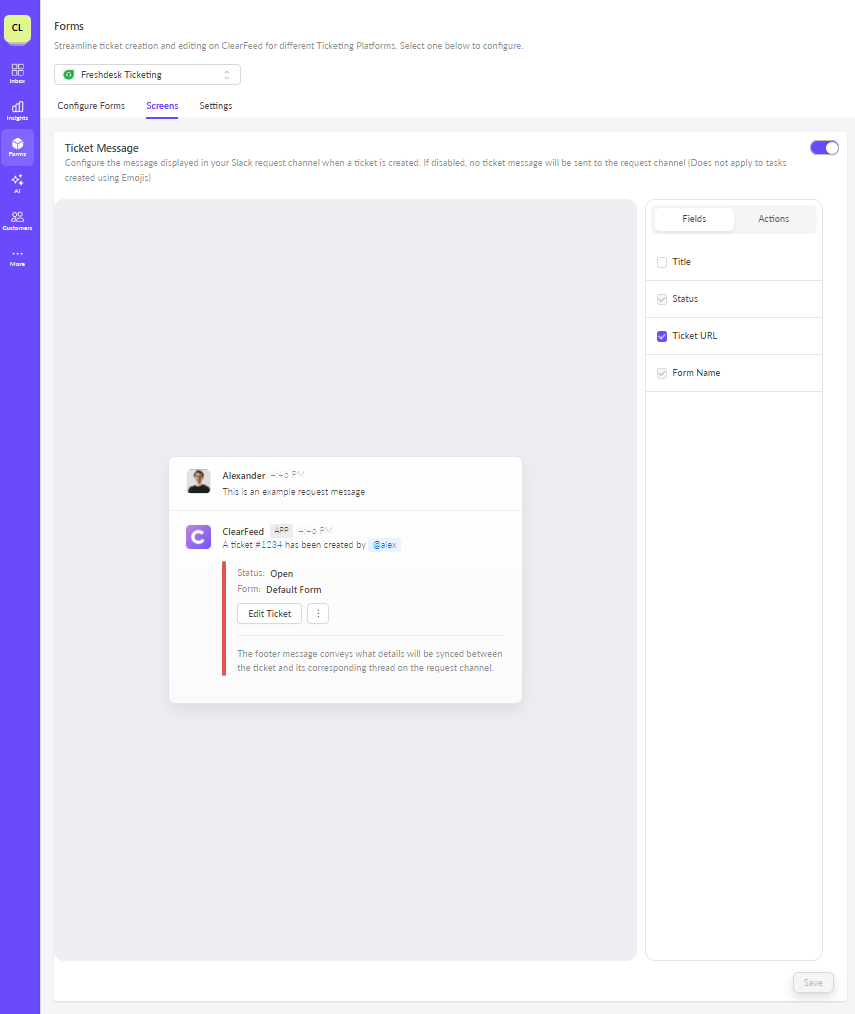Open the Freshdesk Ticketing platform dropdown
Viewport: 855px width, 1014px height.
pos(147,75)
